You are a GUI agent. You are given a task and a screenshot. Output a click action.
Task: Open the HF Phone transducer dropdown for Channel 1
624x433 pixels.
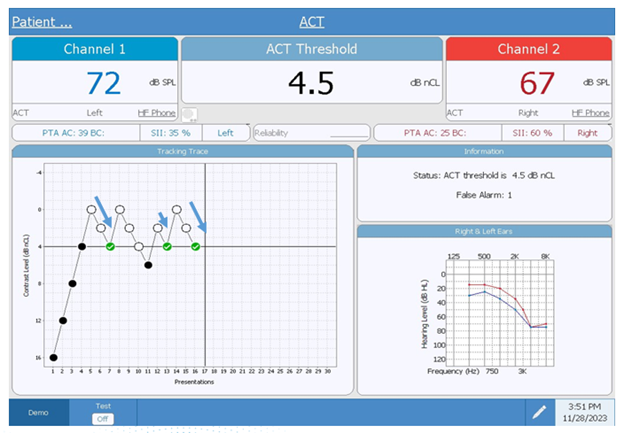[x=156, y=113]
